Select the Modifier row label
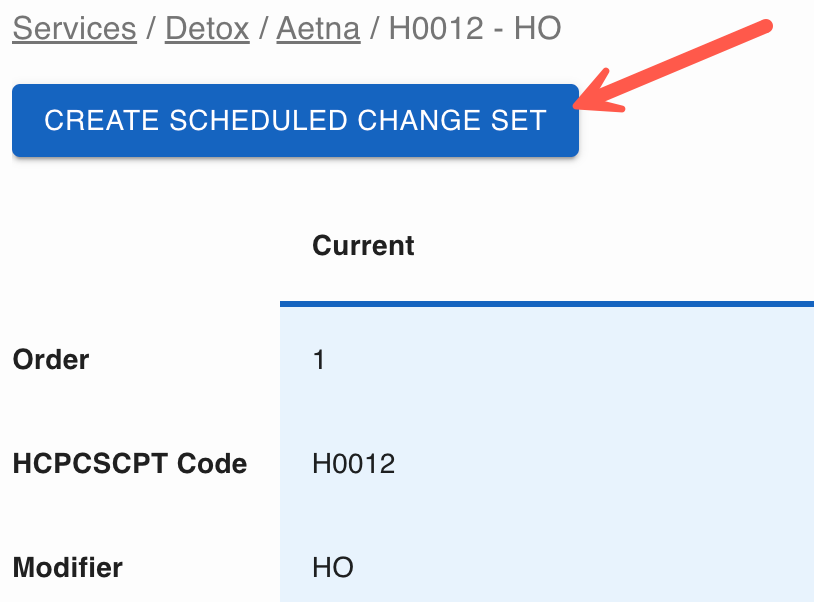This screenshot has width=814, height=602. pyautogui.click(x=68, y=568)
